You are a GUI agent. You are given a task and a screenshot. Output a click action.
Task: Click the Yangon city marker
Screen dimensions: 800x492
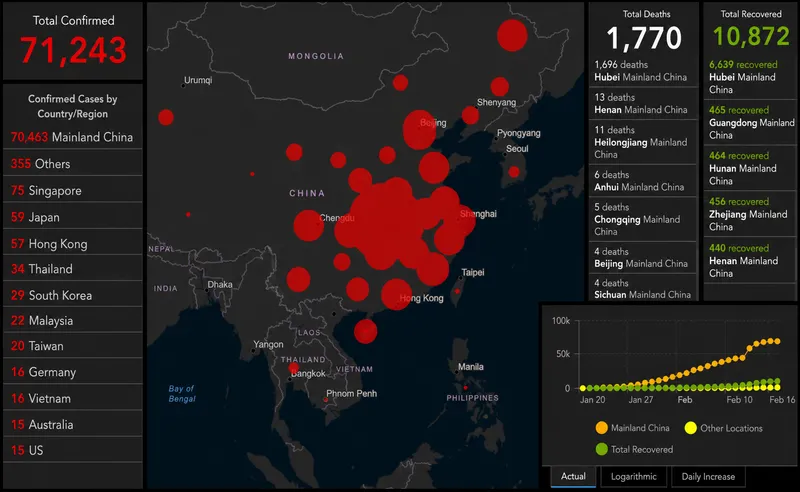(254, 351)
